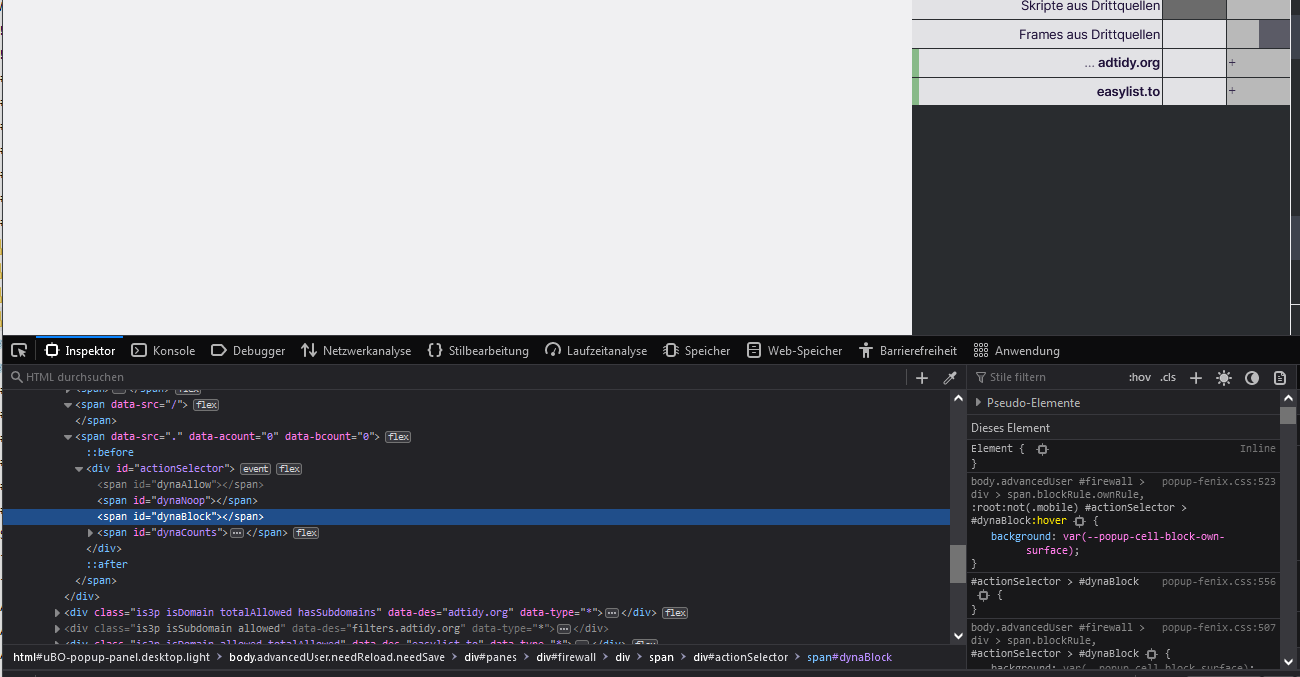This screenshot has height=677, width=1300.
Task: Collapse the div#actionSelector node
Action: (79, 469)
